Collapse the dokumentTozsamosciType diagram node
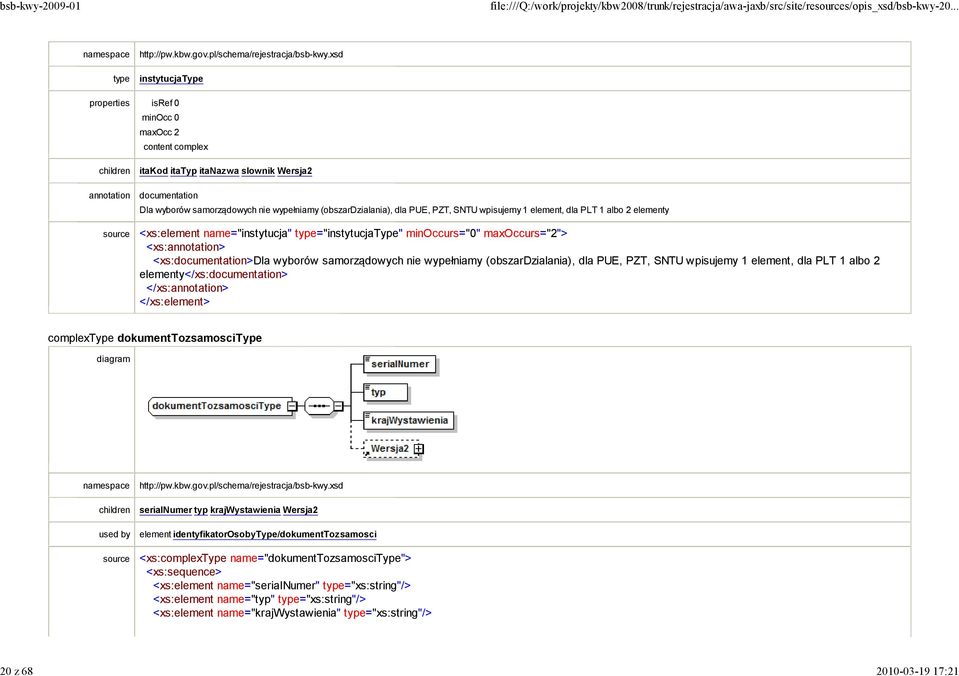 292,406
